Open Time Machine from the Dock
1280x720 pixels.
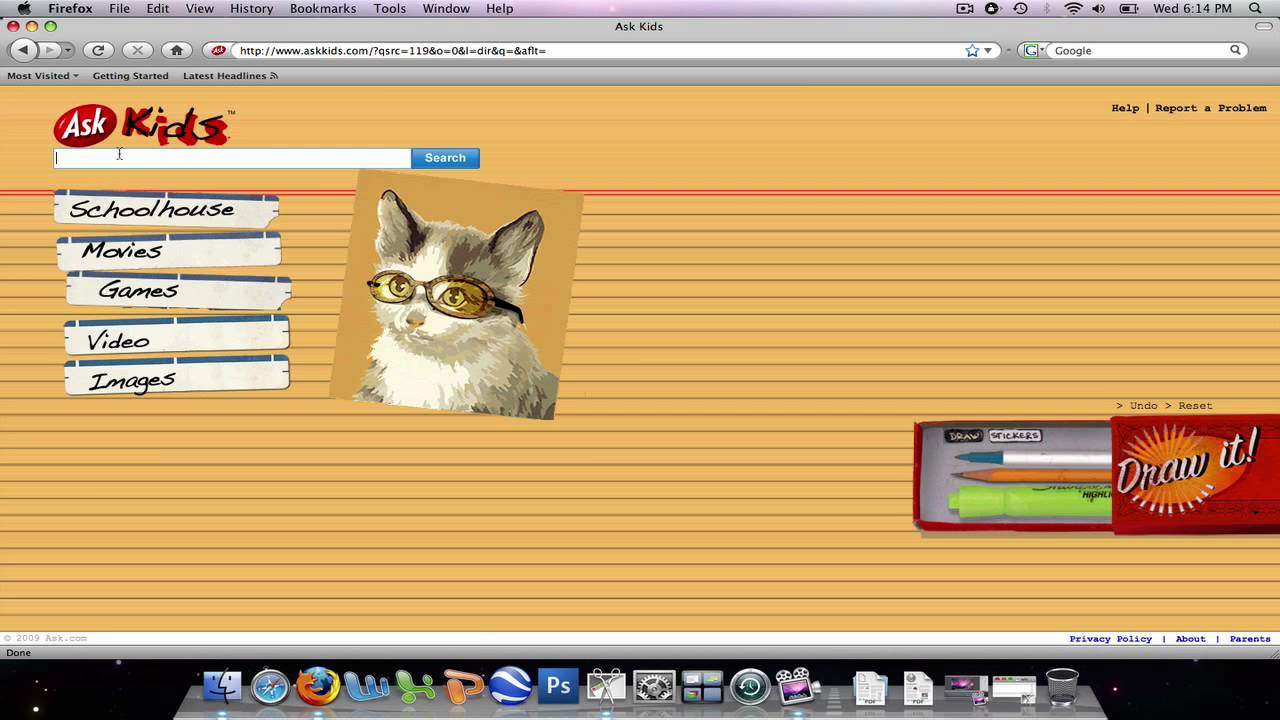tap(750, 687)
